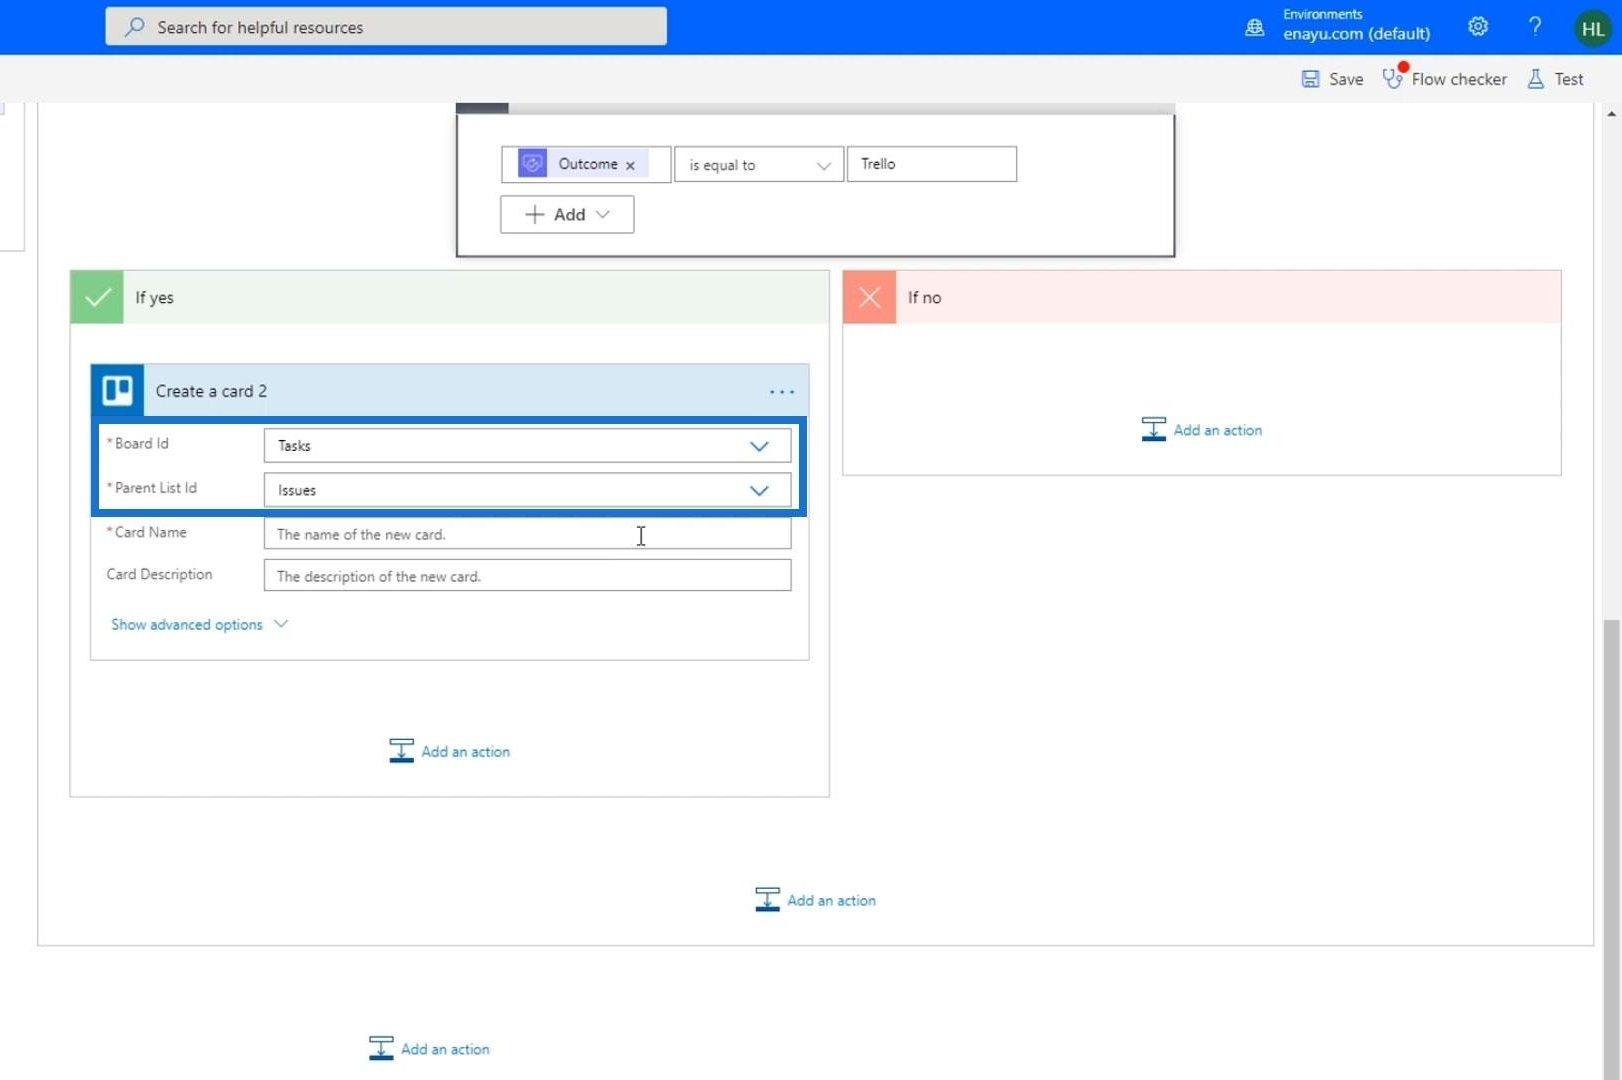
Task: Click the Card Name input field
Action: [527, 533]
